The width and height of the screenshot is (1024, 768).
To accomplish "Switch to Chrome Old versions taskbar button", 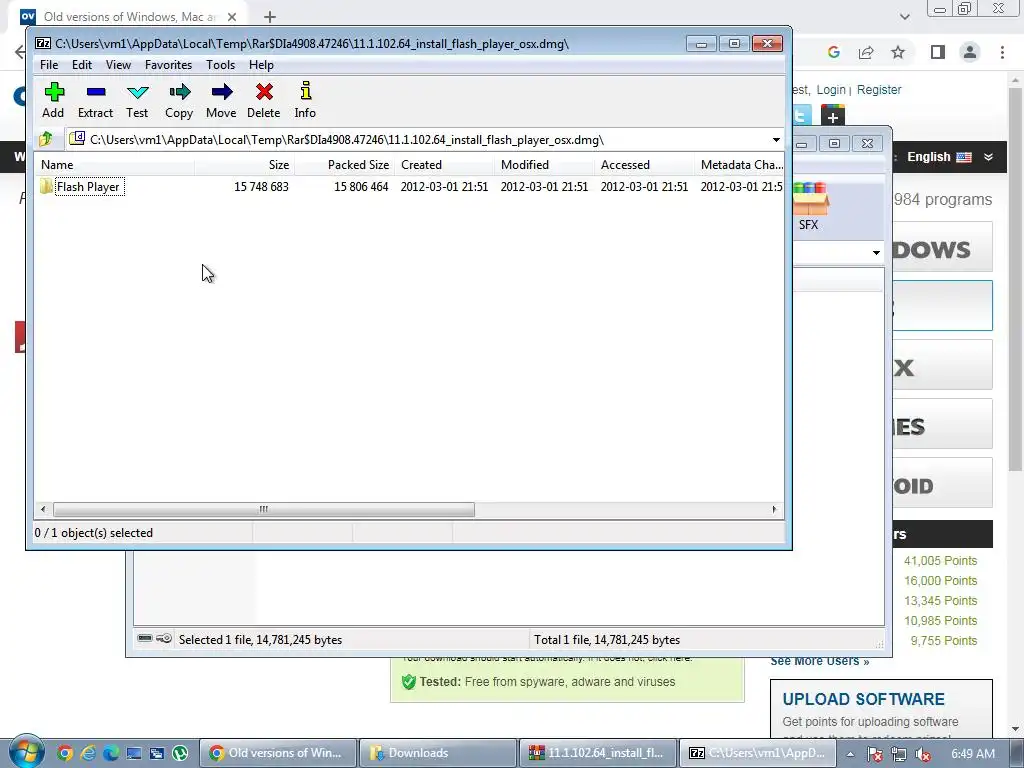I will (279, 753).
